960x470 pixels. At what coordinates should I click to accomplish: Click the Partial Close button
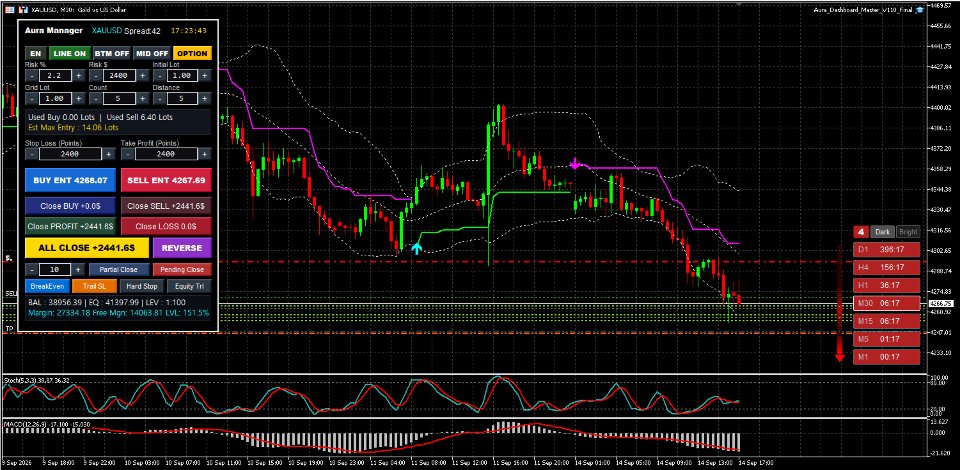tap(119, 269)
